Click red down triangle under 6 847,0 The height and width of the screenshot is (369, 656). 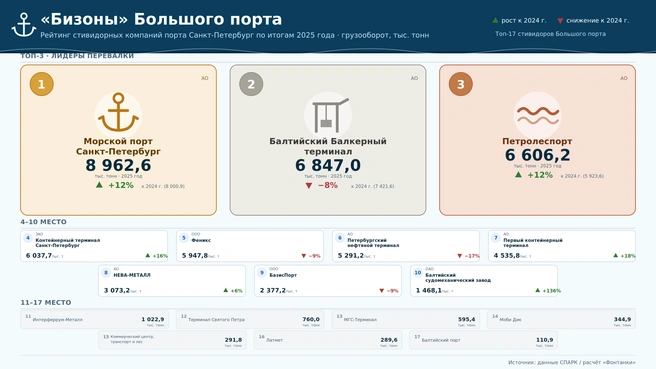(x=309, y=185)
